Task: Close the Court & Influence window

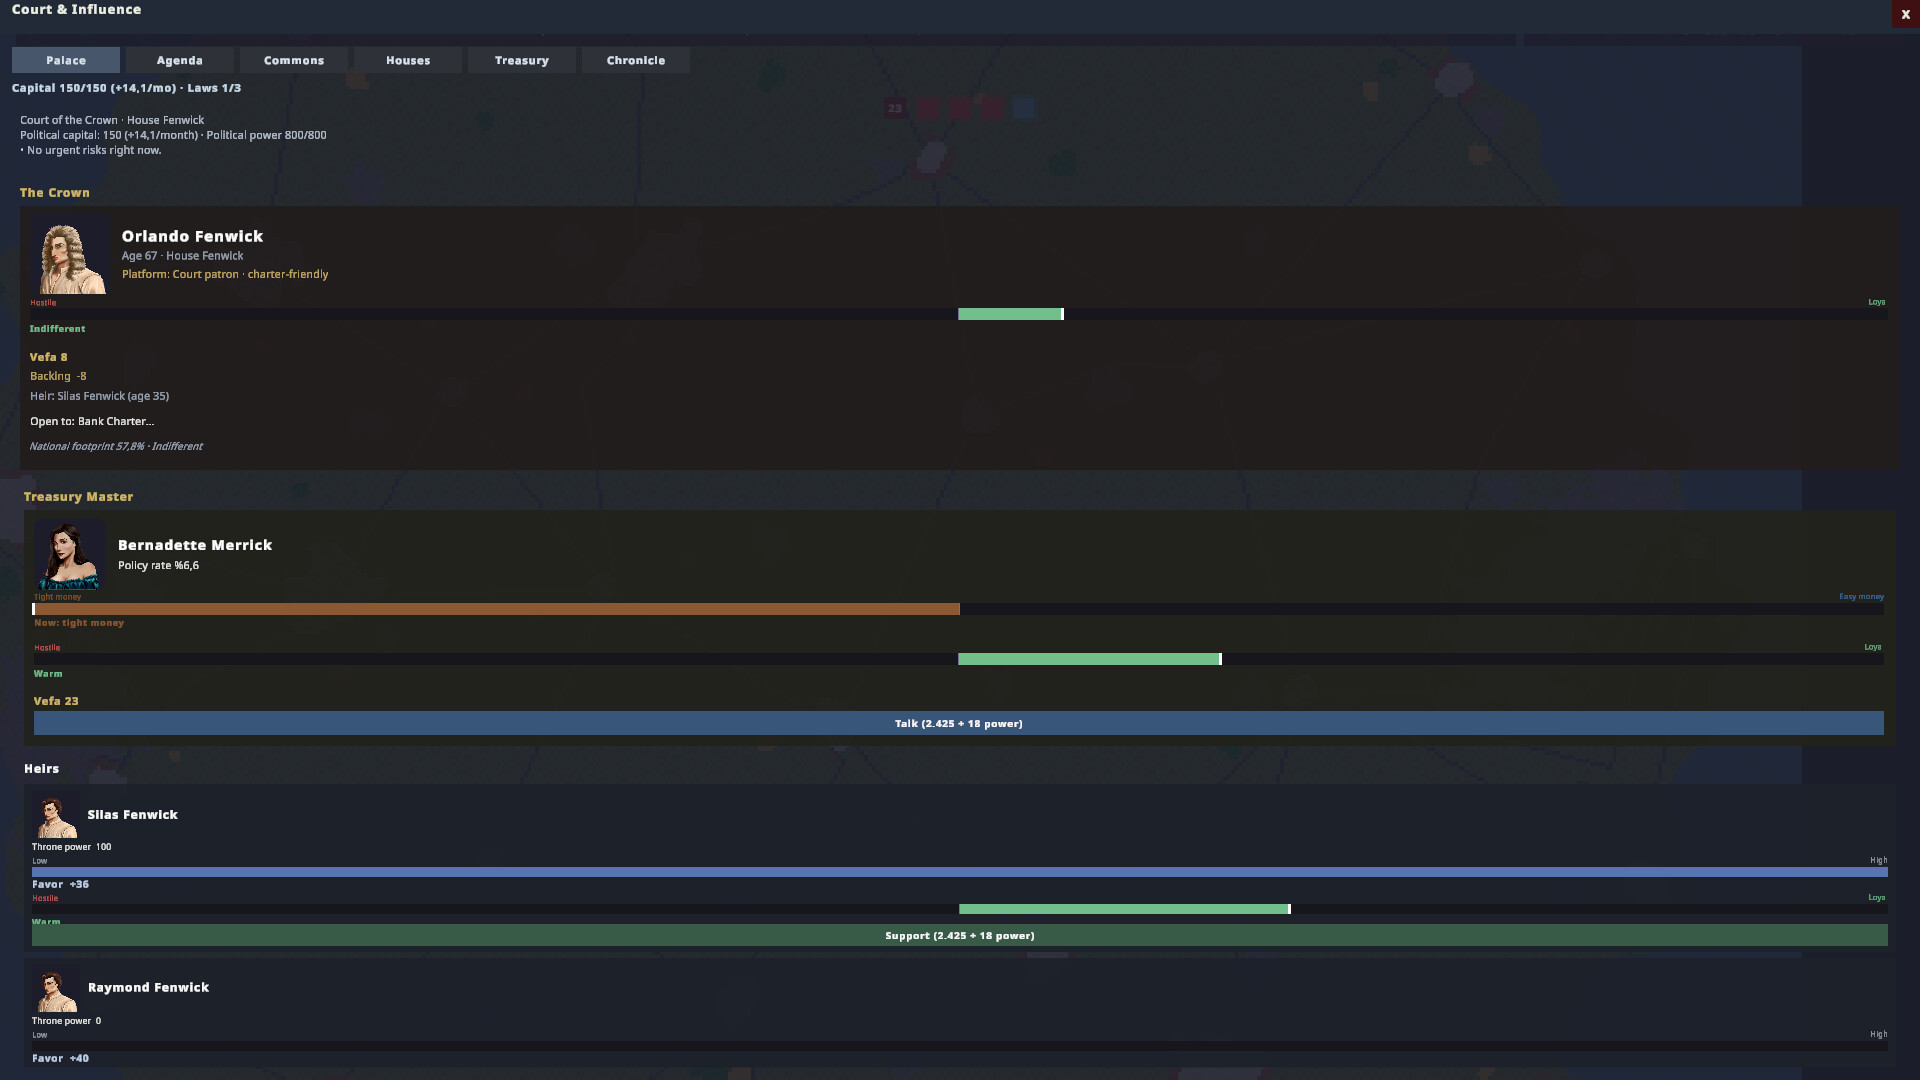Action: click(x=1905, y=14)
